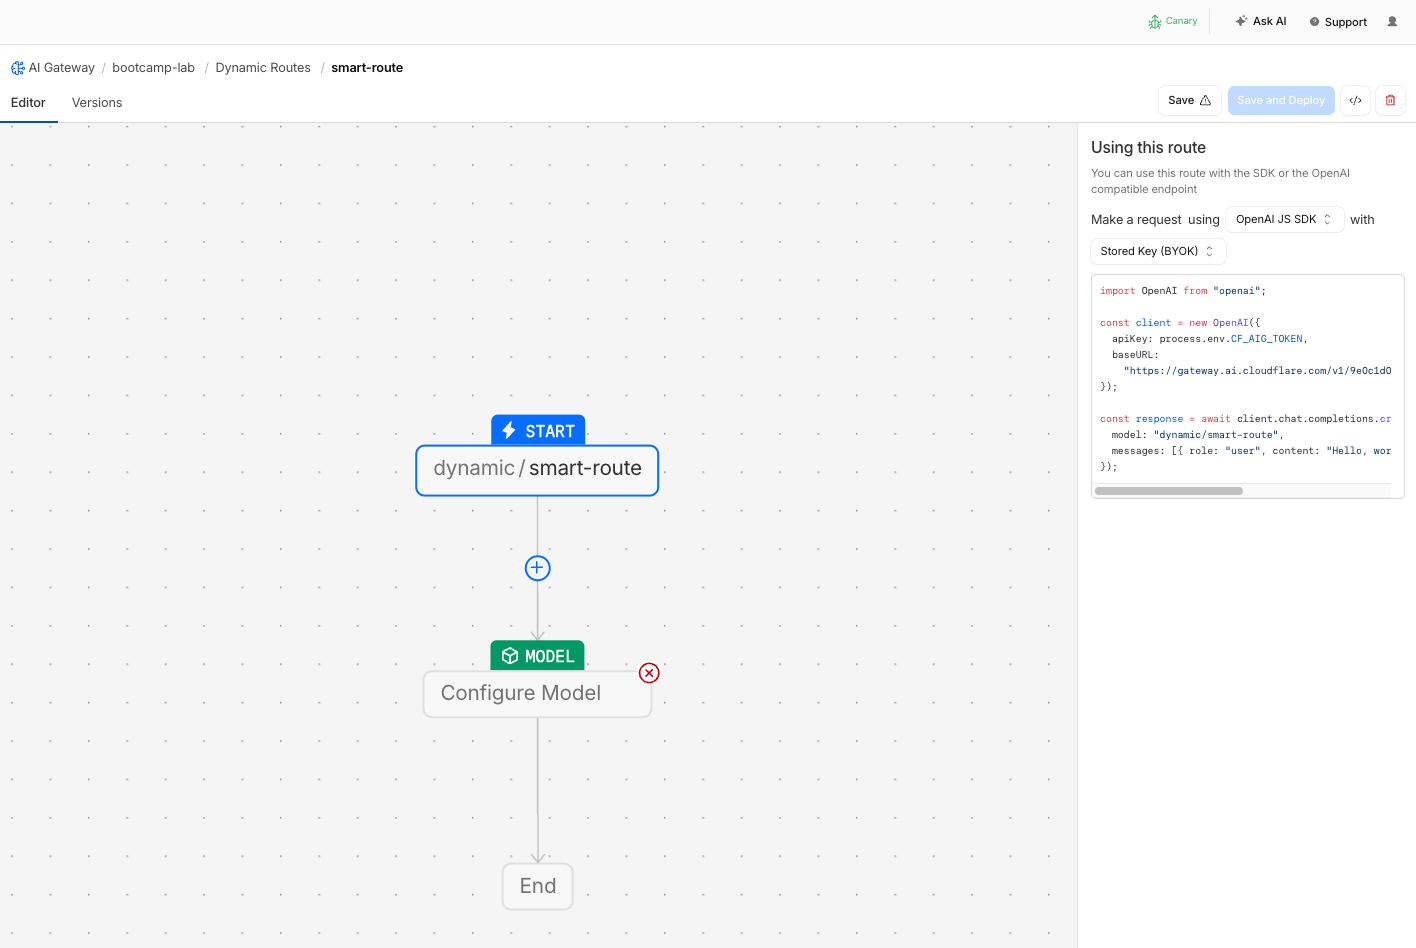Navigate to Dynamic Routes breadcrumb
This screenshot has width=1416, height=948.
263,68
